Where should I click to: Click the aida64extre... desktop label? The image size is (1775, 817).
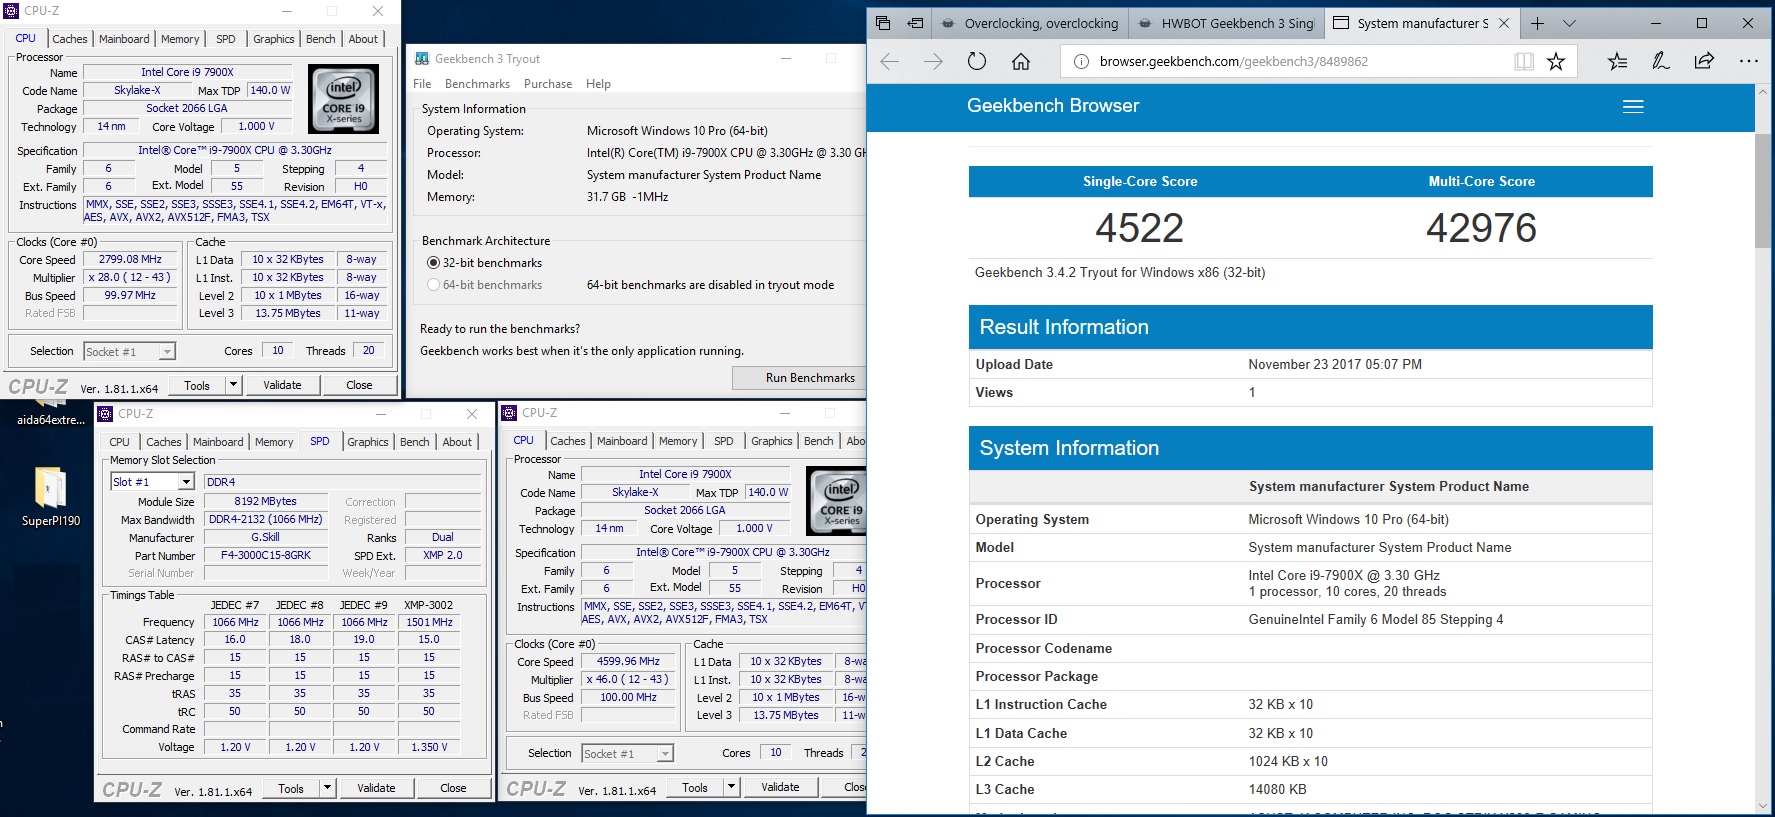point(51,420)
